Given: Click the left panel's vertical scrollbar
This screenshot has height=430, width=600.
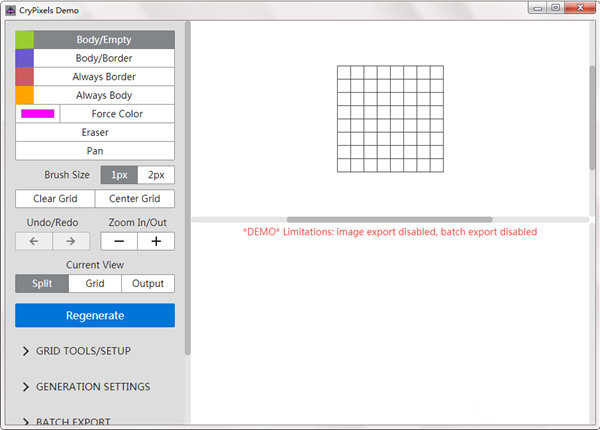Looking at the screenshot, I should [188, 187].
